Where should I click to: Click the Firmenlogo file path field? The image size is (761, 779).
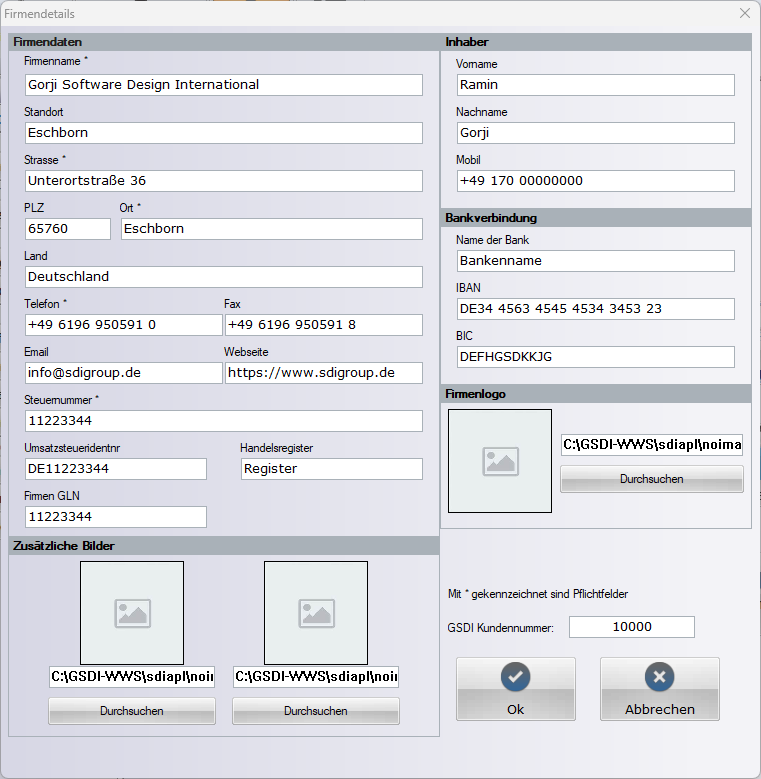pyautogui.click(x=652, y=445)
